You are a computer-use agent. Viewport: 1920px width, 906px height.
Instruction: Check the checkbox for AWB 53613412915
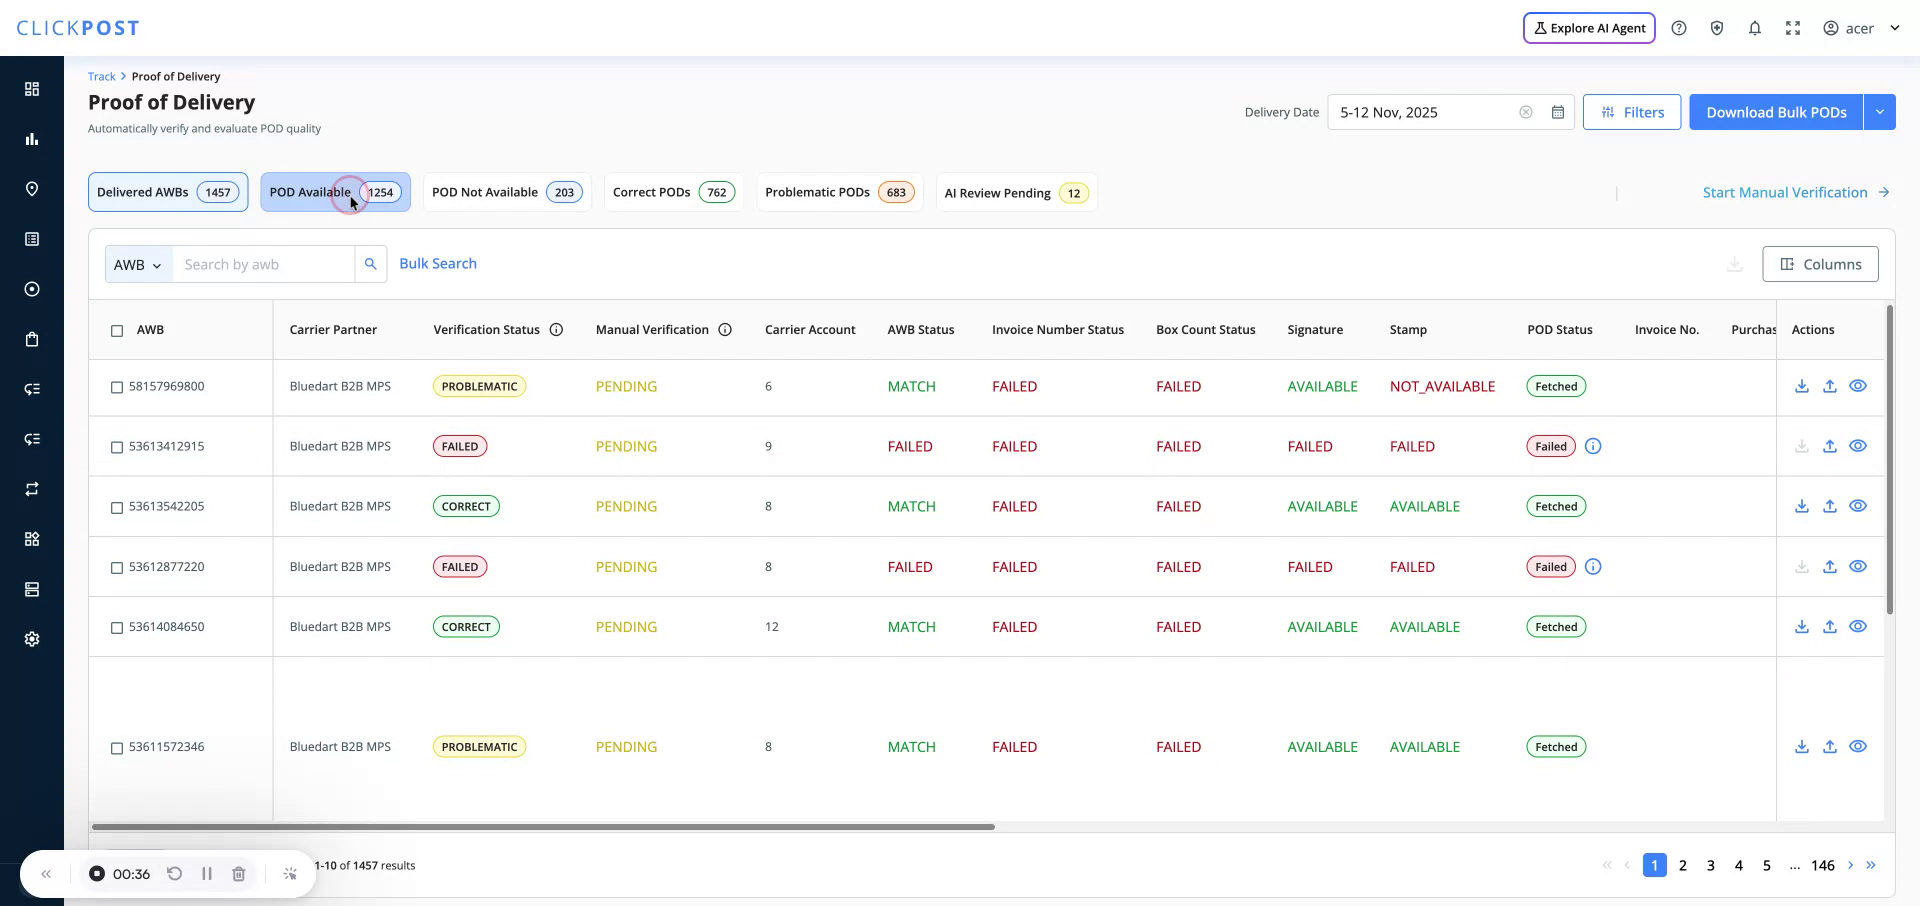pos(117,447)
